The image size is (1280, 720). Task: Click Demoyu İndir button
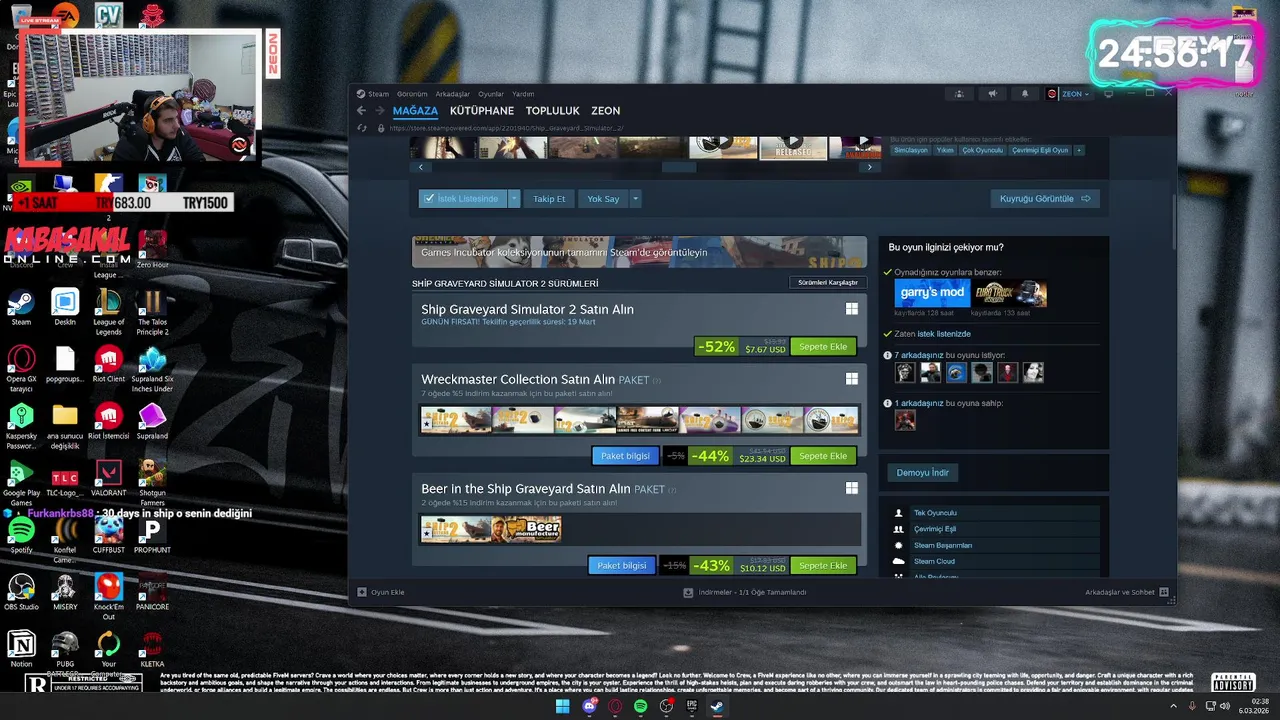click(x=922, y=473)
